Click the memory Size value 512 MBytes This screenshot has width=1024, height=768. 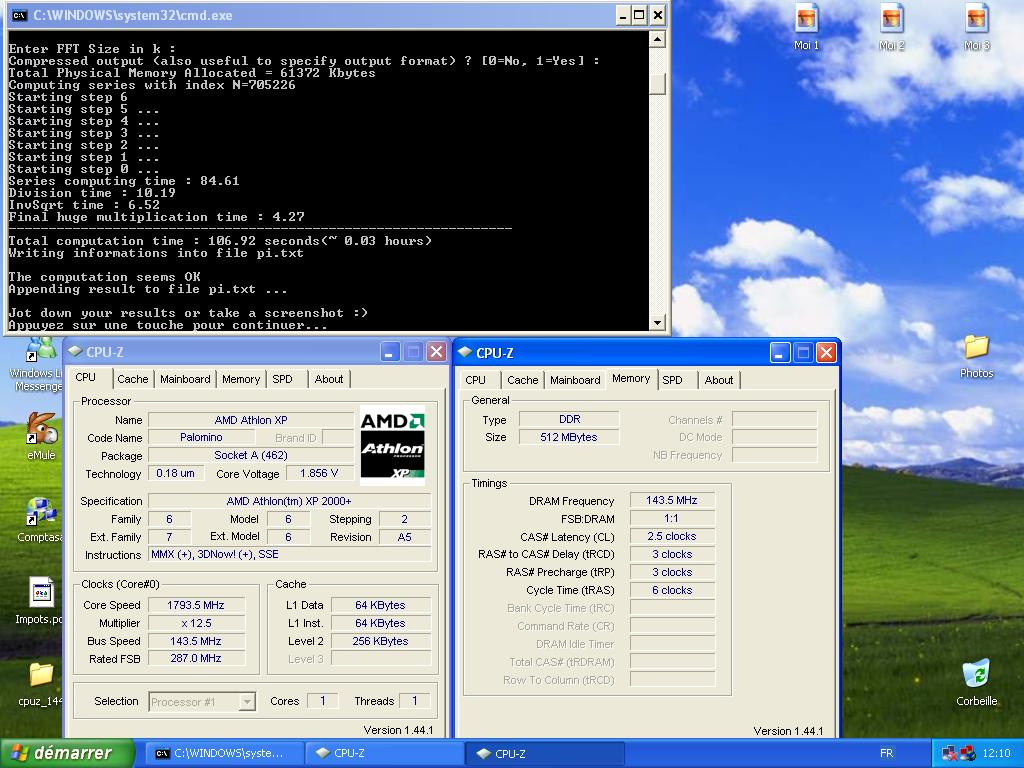[x=569, y=438]
